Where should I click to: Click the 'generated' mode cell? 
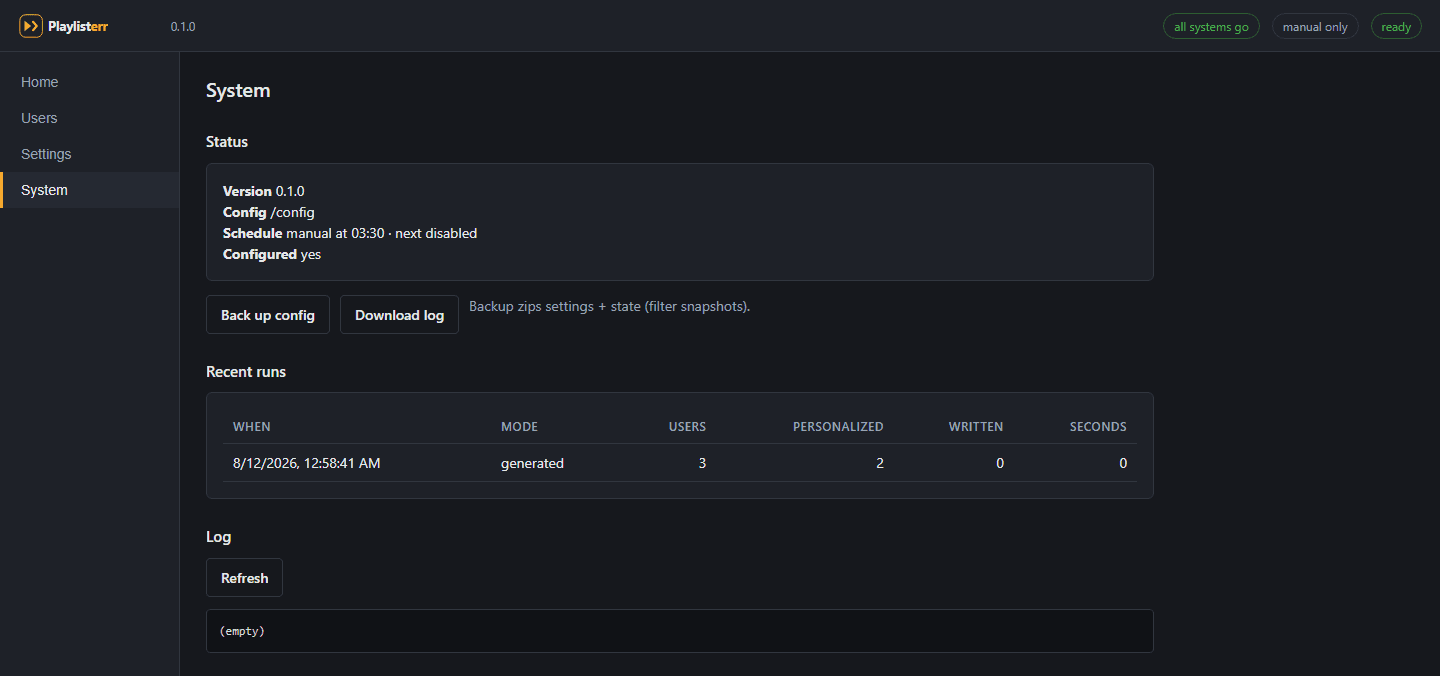(x=532, y=463)
